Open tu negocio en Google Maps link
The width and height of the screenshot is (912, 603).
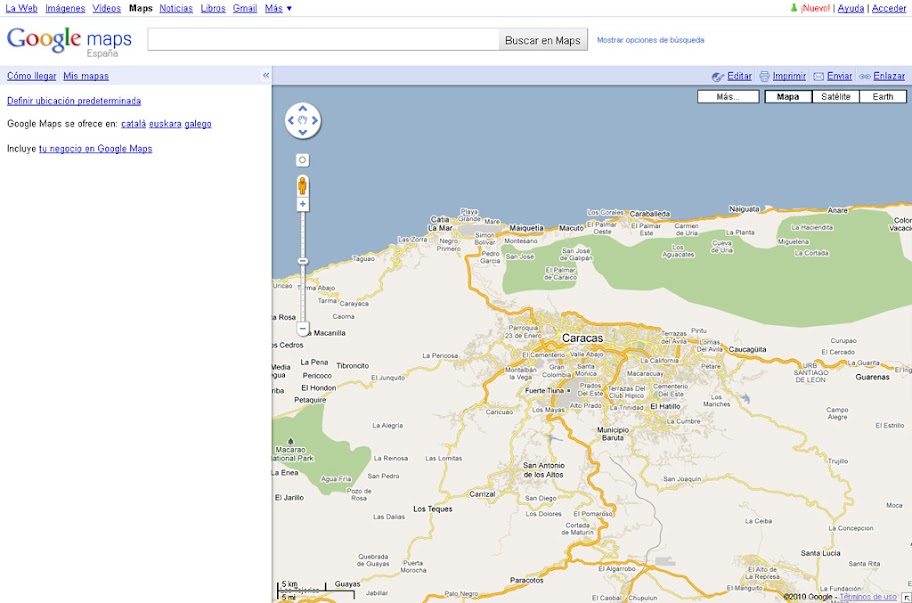pos(95,149)
